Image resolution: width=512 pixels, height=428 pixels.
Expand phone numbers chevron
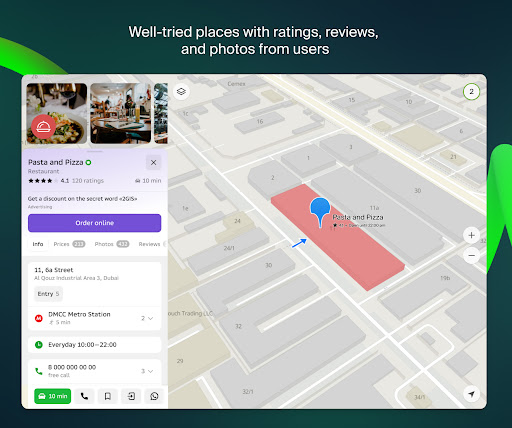pos(147,371)
